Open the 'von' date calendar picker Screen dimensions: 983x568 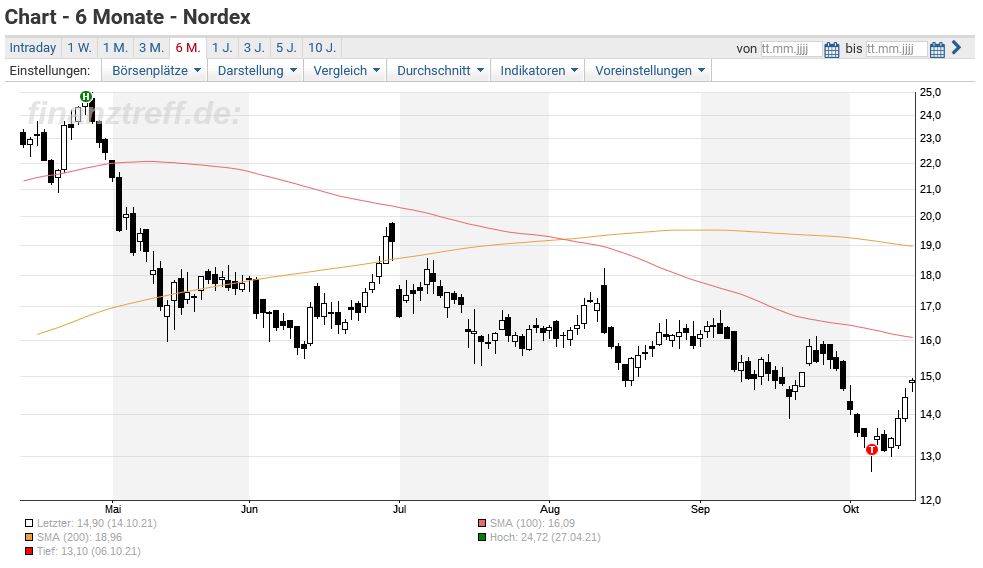[x=831, y=50]
